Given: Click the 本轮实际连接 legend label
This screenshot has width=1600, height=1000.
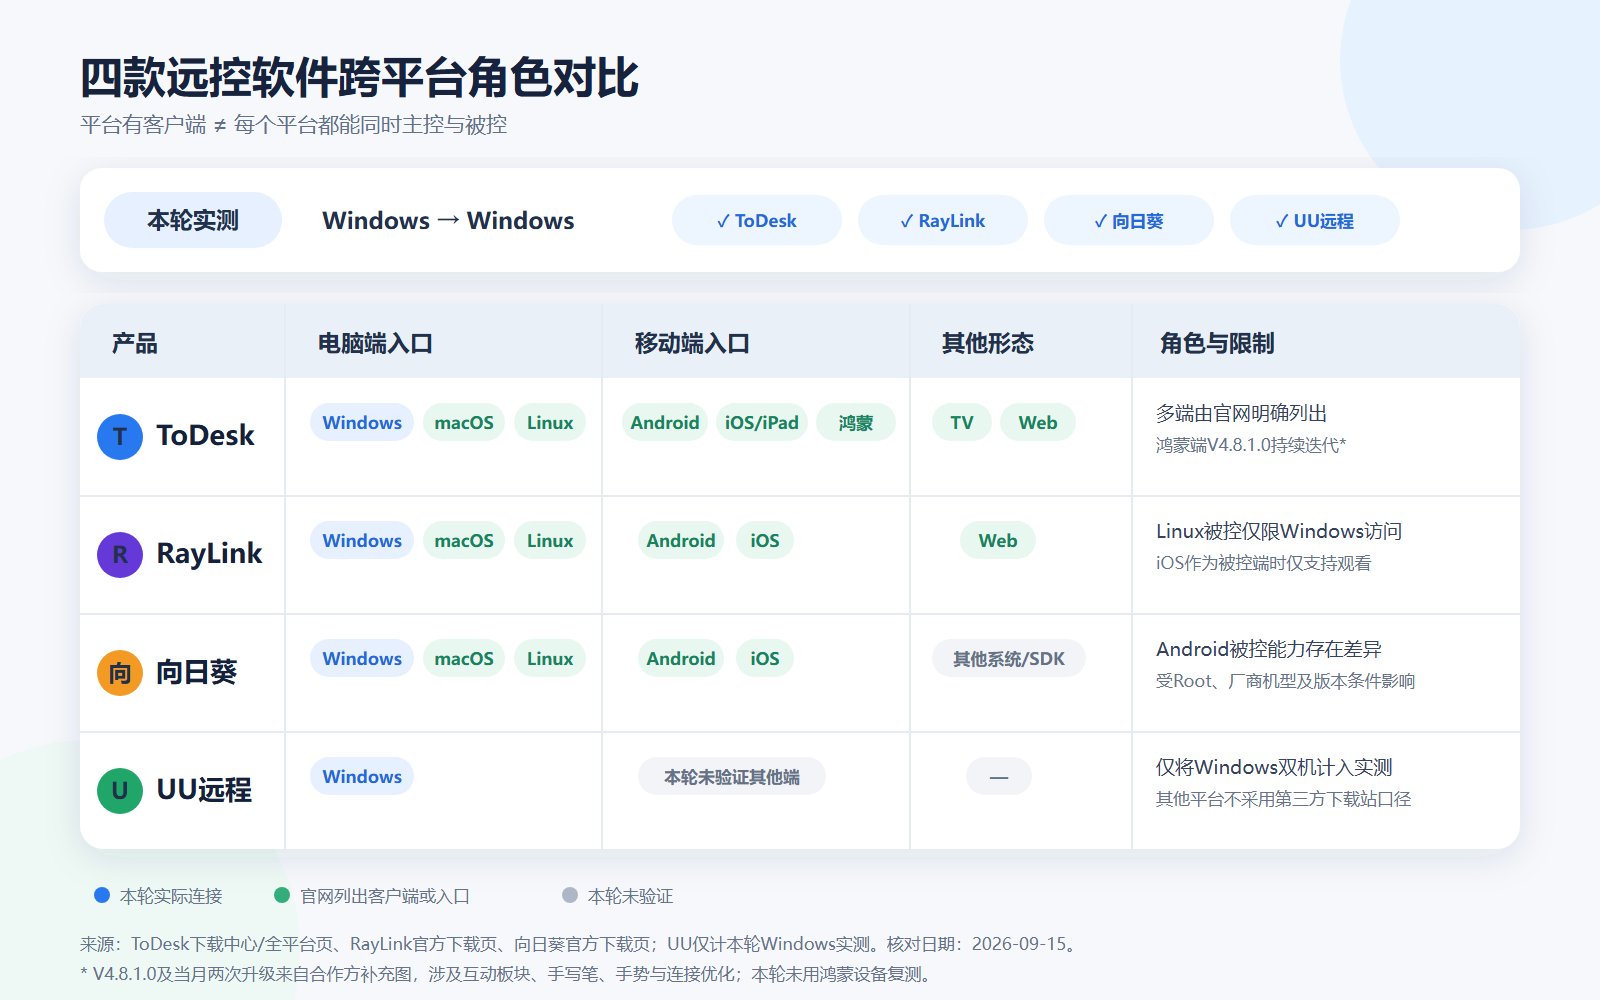Looking at the screenshot, I should [171, 896].
